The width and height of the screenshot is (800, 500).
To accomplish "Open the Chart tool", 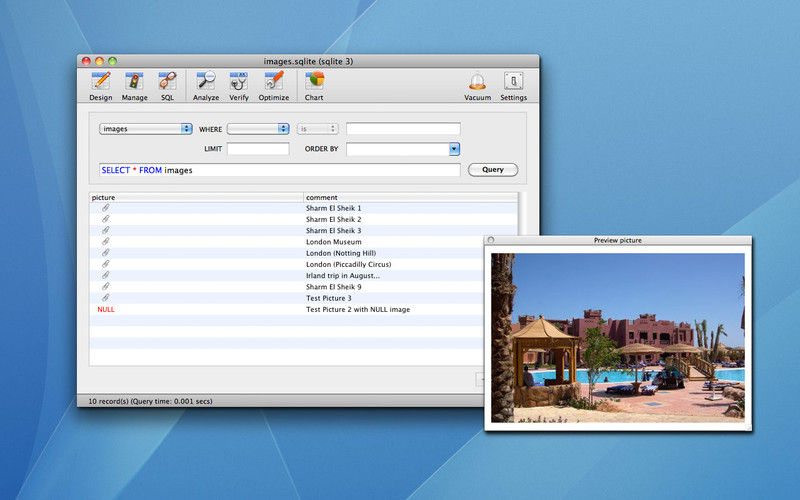I will (x=314, y=86).
